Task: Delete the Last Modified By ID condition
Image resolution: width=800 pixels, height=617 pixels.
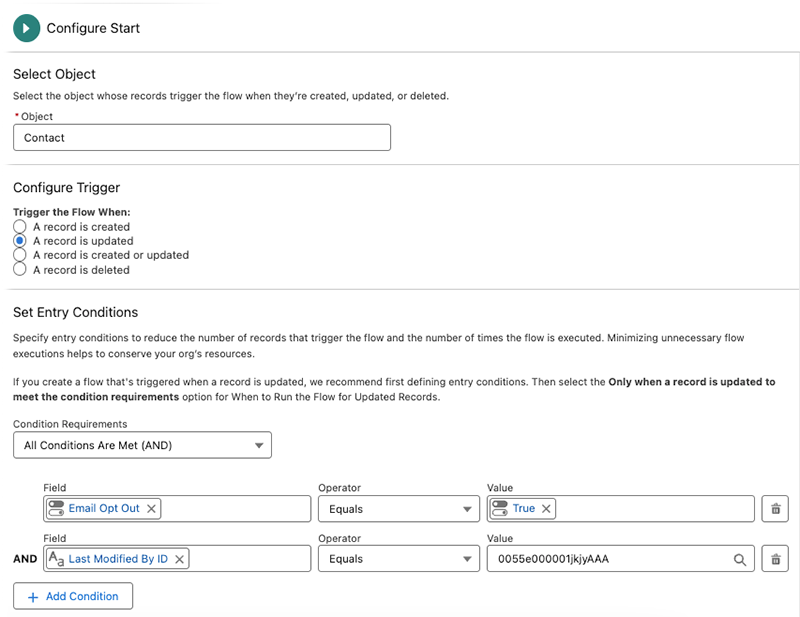Action: coord(774,559)
